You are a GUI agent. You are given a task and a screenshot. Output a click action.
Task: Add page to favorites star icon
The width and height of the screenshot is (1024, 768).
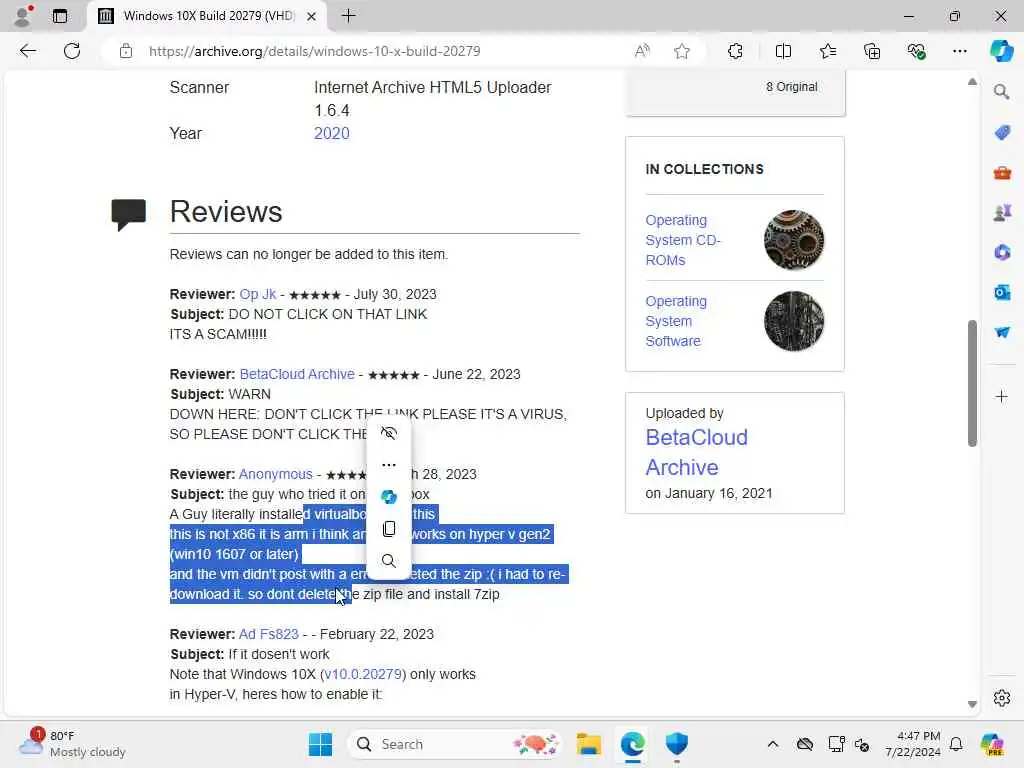(682, 51)
